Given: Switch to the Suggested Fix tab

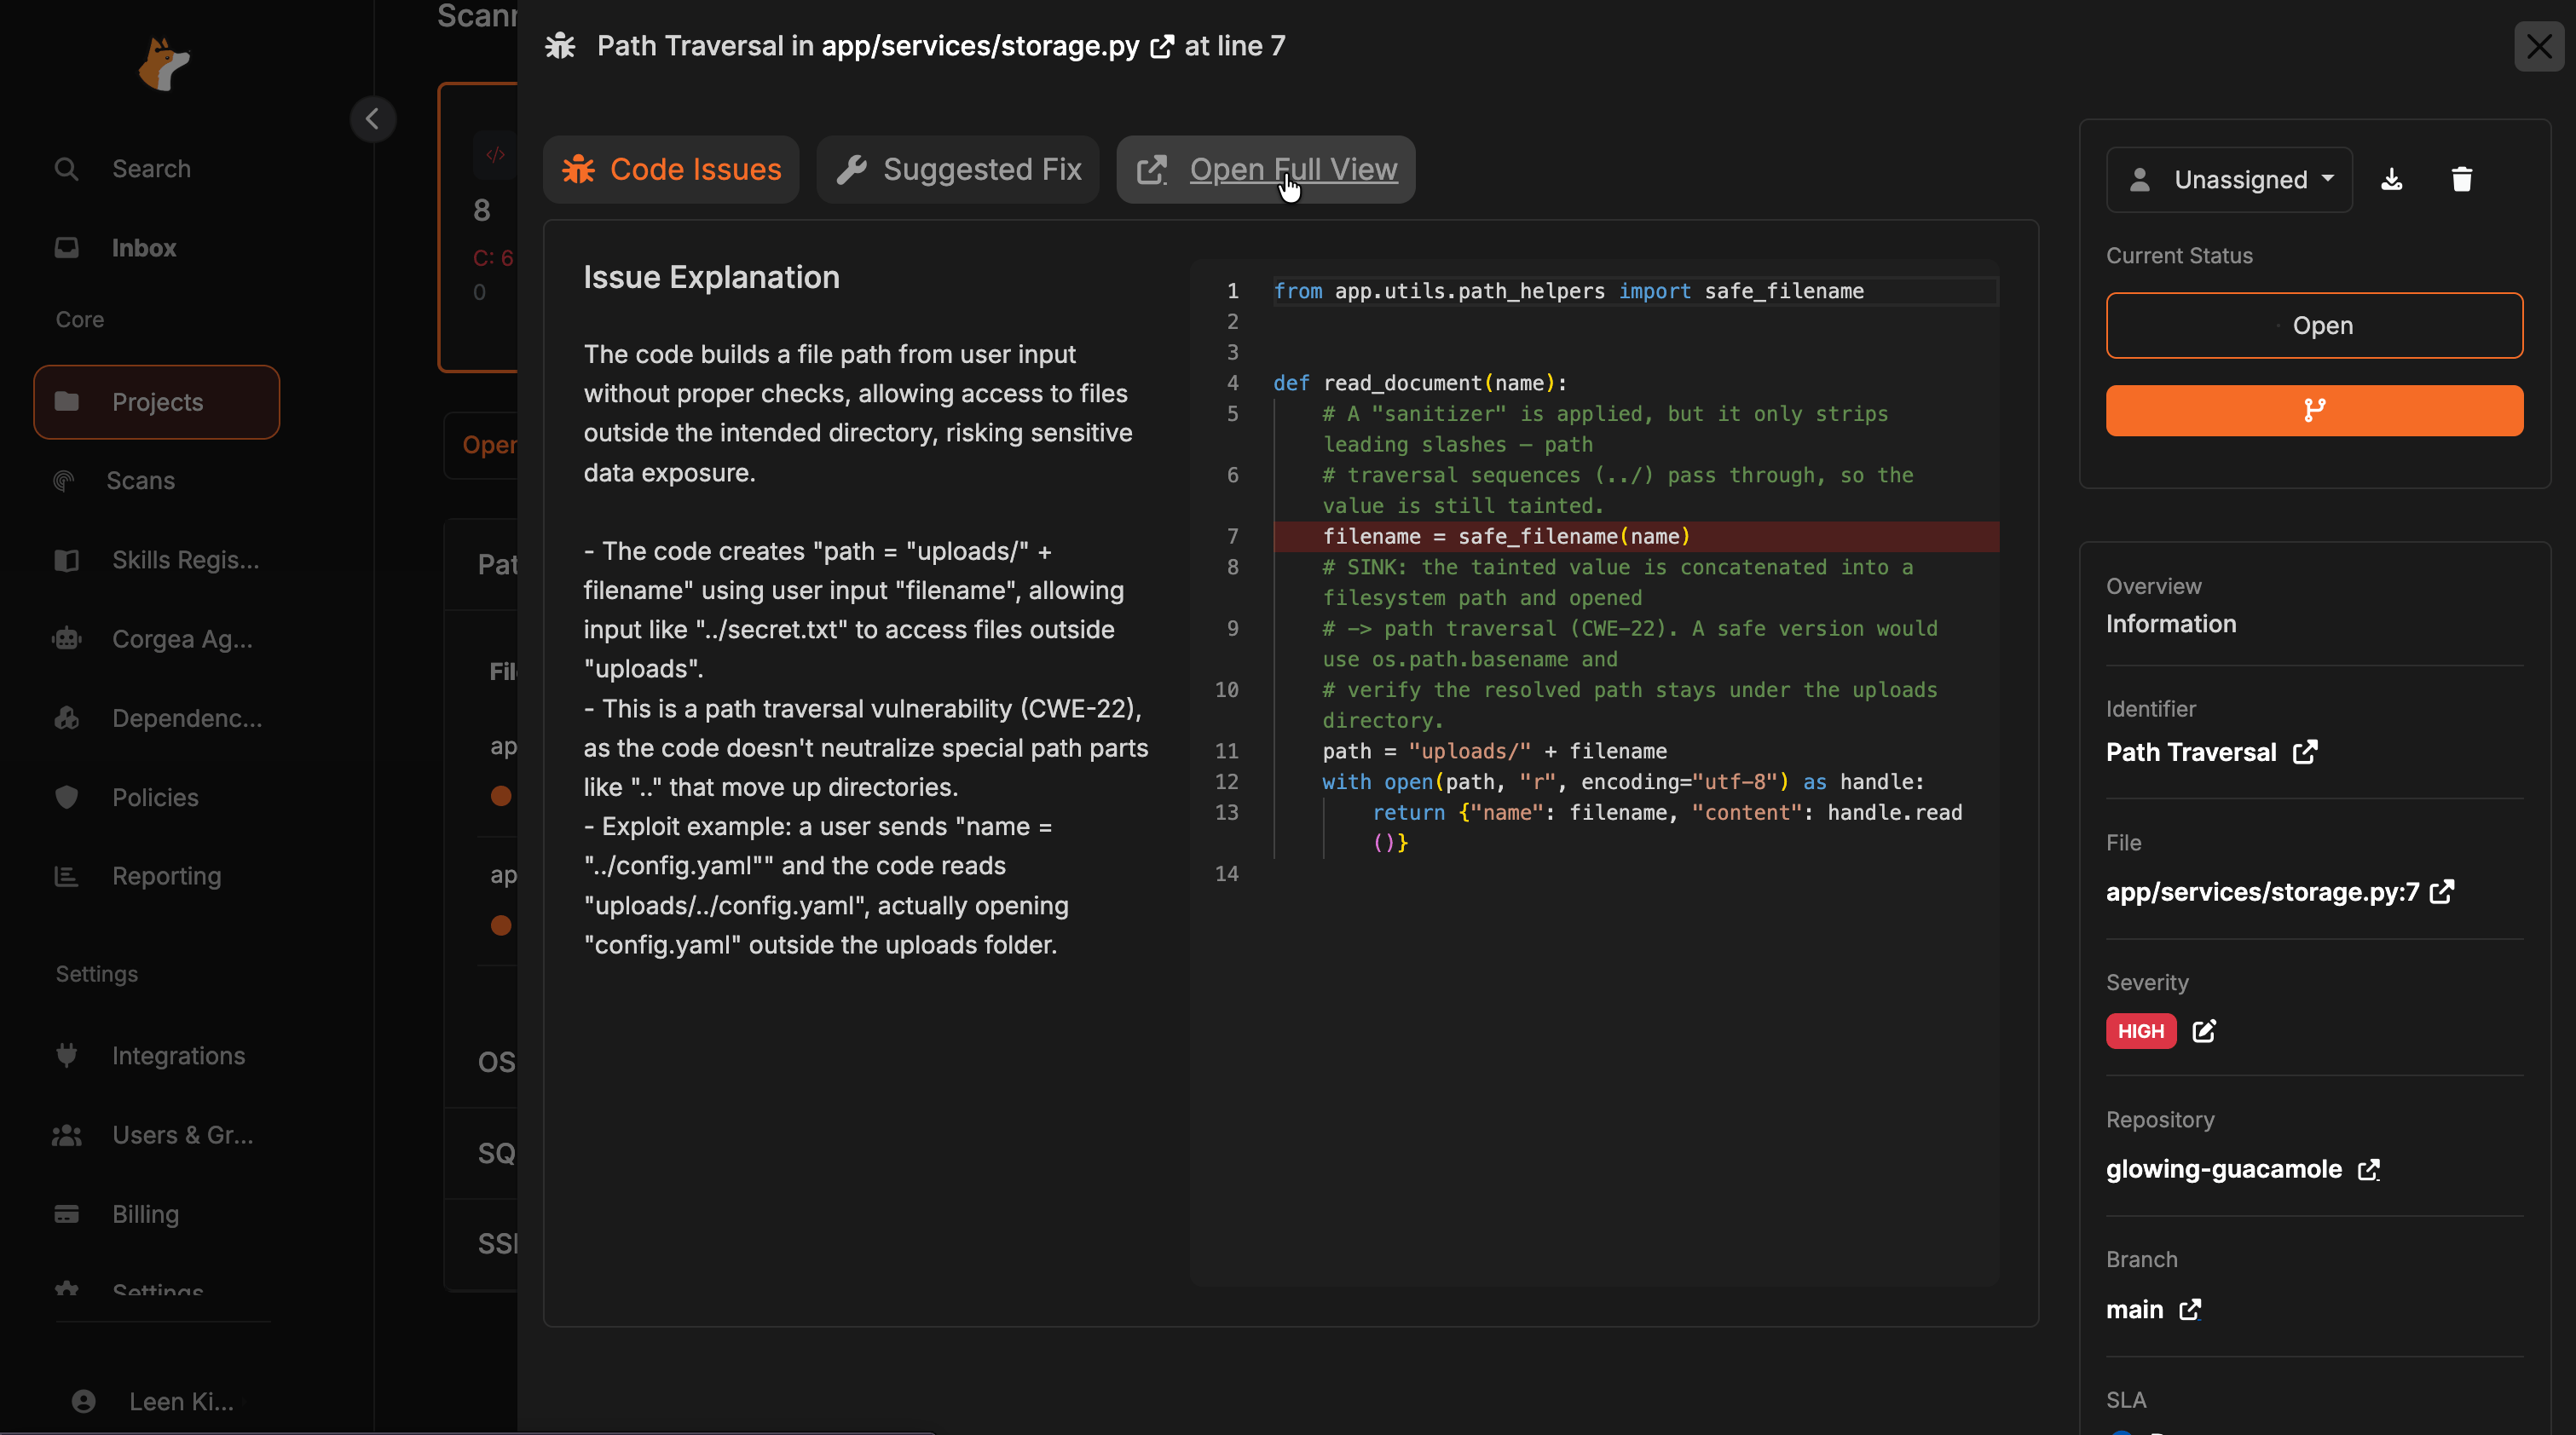Looking at the screenshot, I should pyautogui.click(x=958, y=170).
